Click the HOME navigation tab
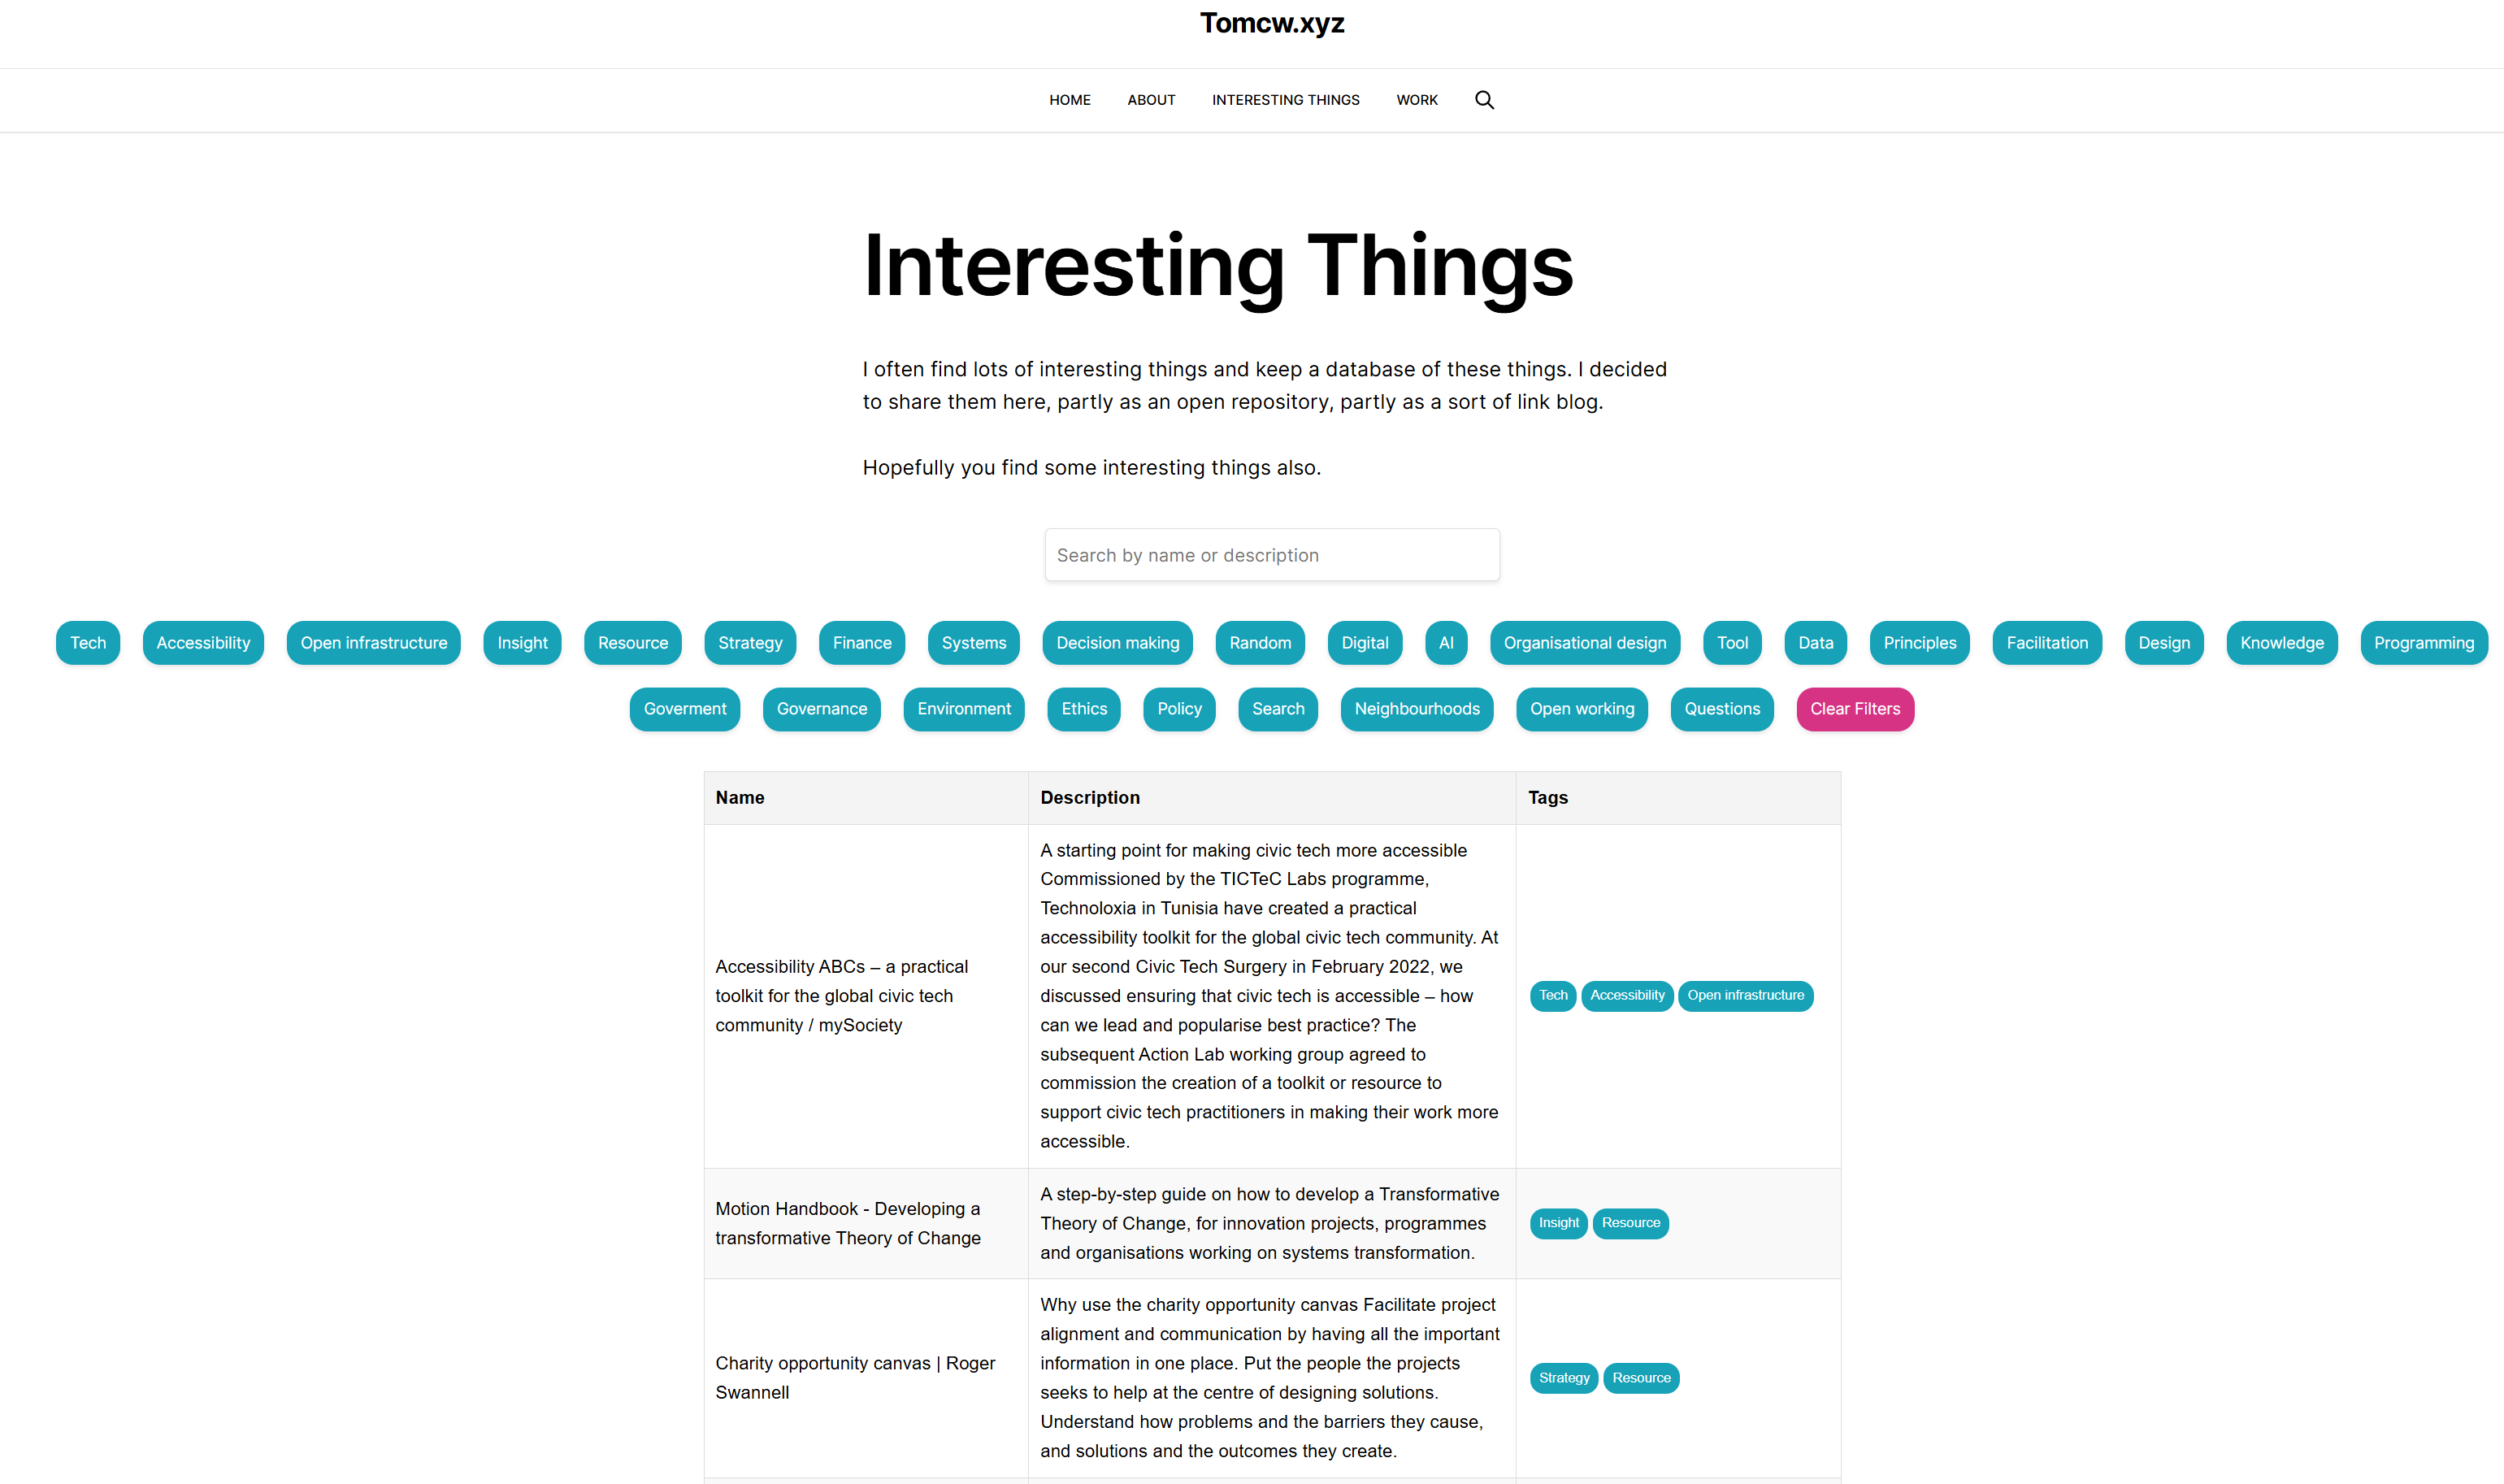Viewport: 2504px width, 1484px height. pos(1069,99)
